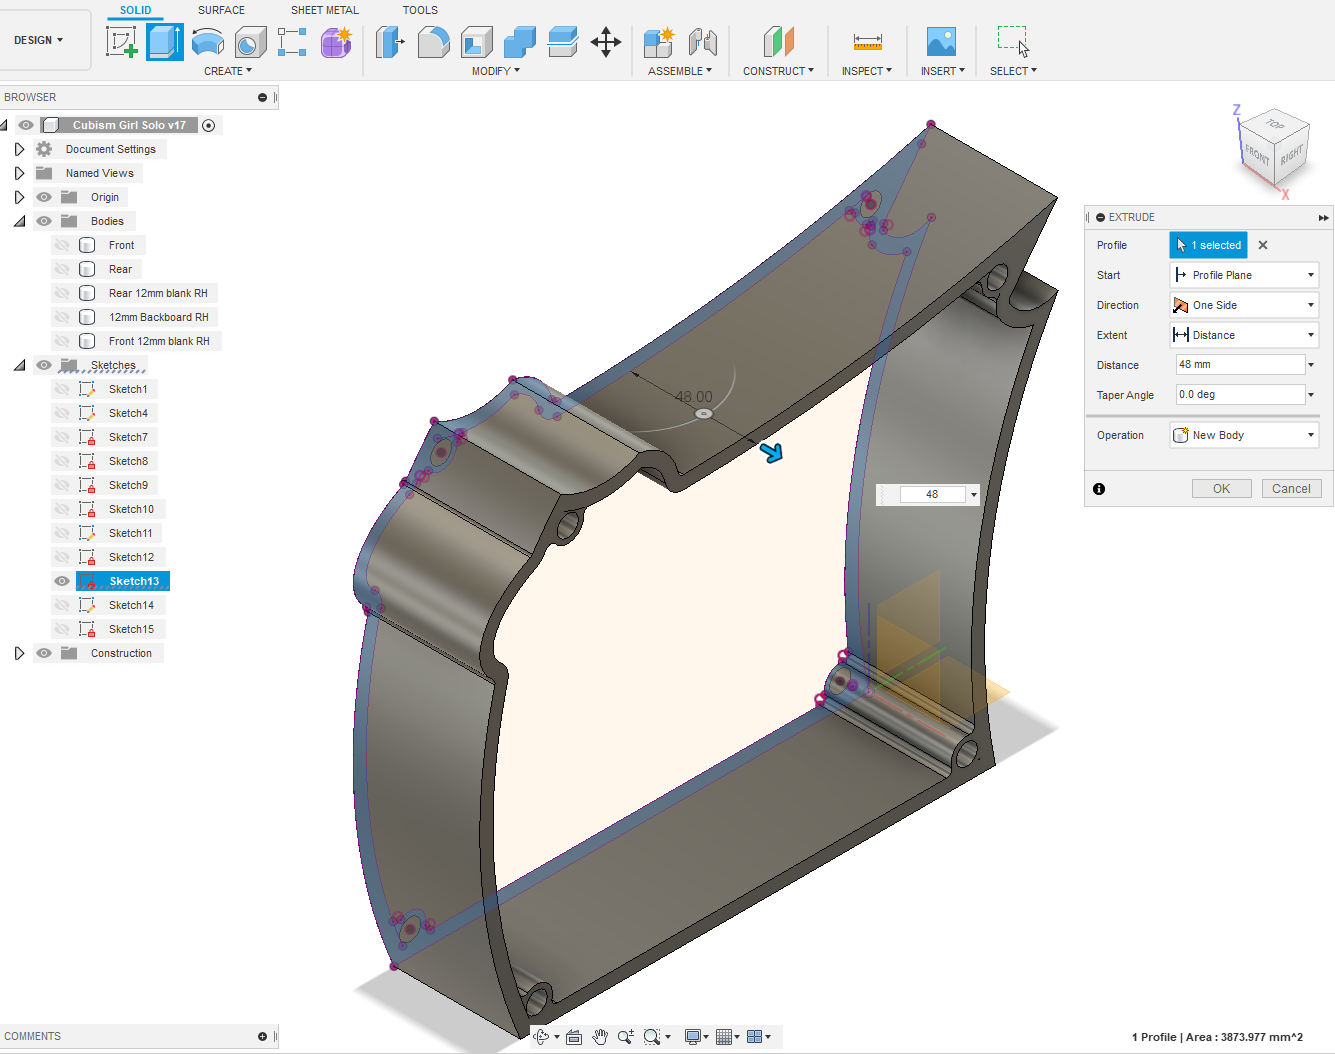1335x1054 pixels.
Task: Confirm extrude with OK button
Action: [1222, 489]
